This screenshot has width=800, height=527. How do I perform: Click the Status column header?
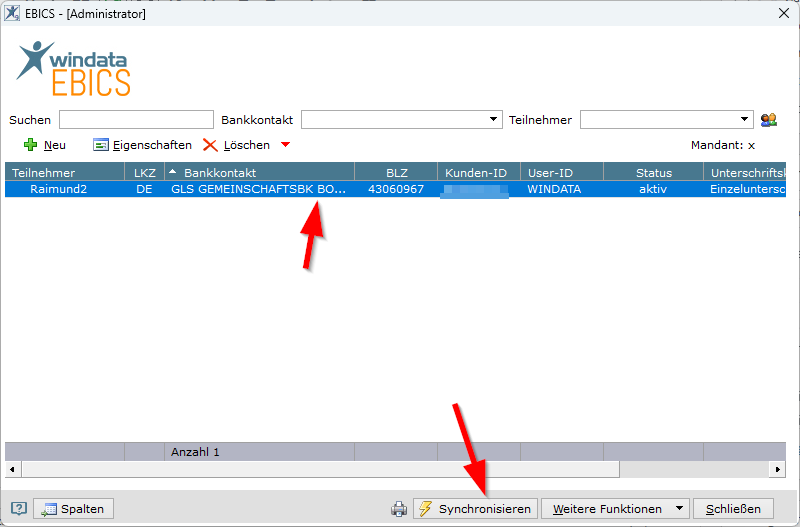point(653,173)
